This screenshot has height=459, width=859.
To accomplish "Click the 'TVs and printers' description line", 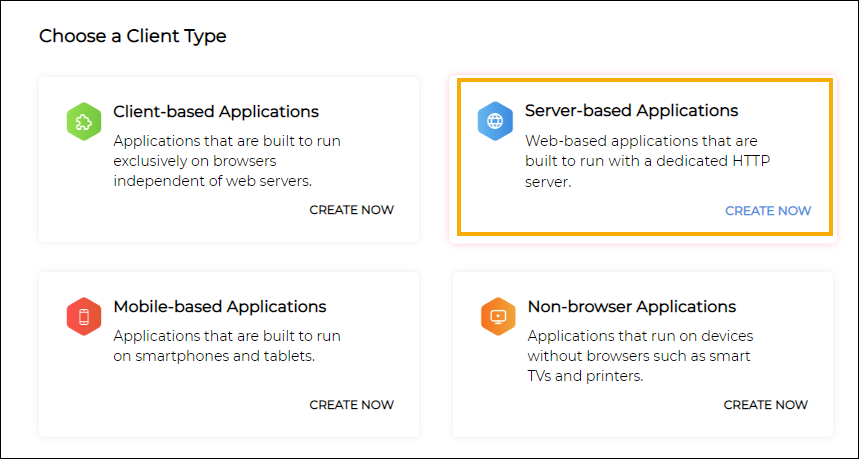I will coord(585,376).
